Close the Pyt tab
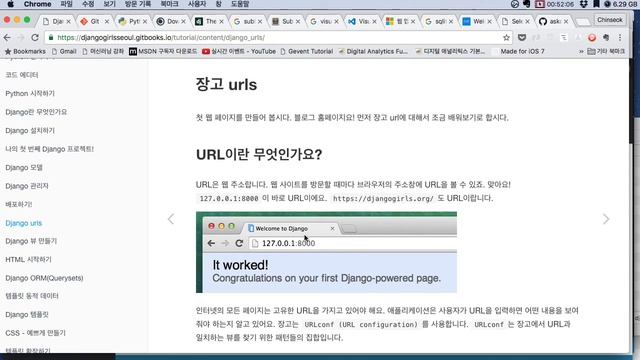 (x=145, y=21)
